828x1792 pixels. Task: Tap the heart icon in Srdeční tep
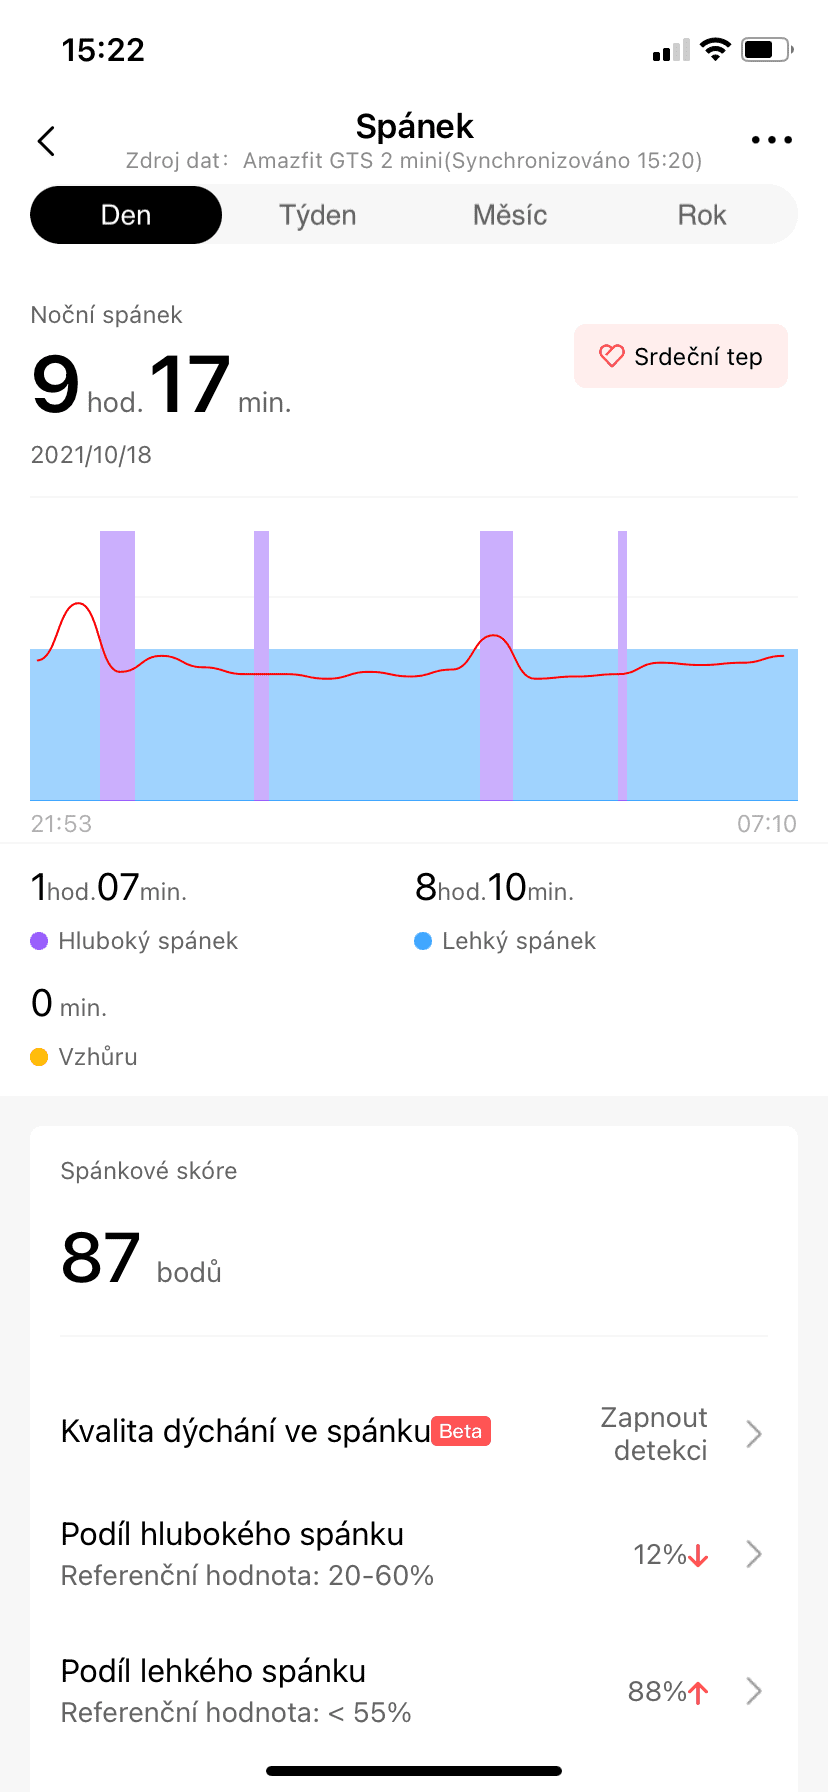[611, 356]
